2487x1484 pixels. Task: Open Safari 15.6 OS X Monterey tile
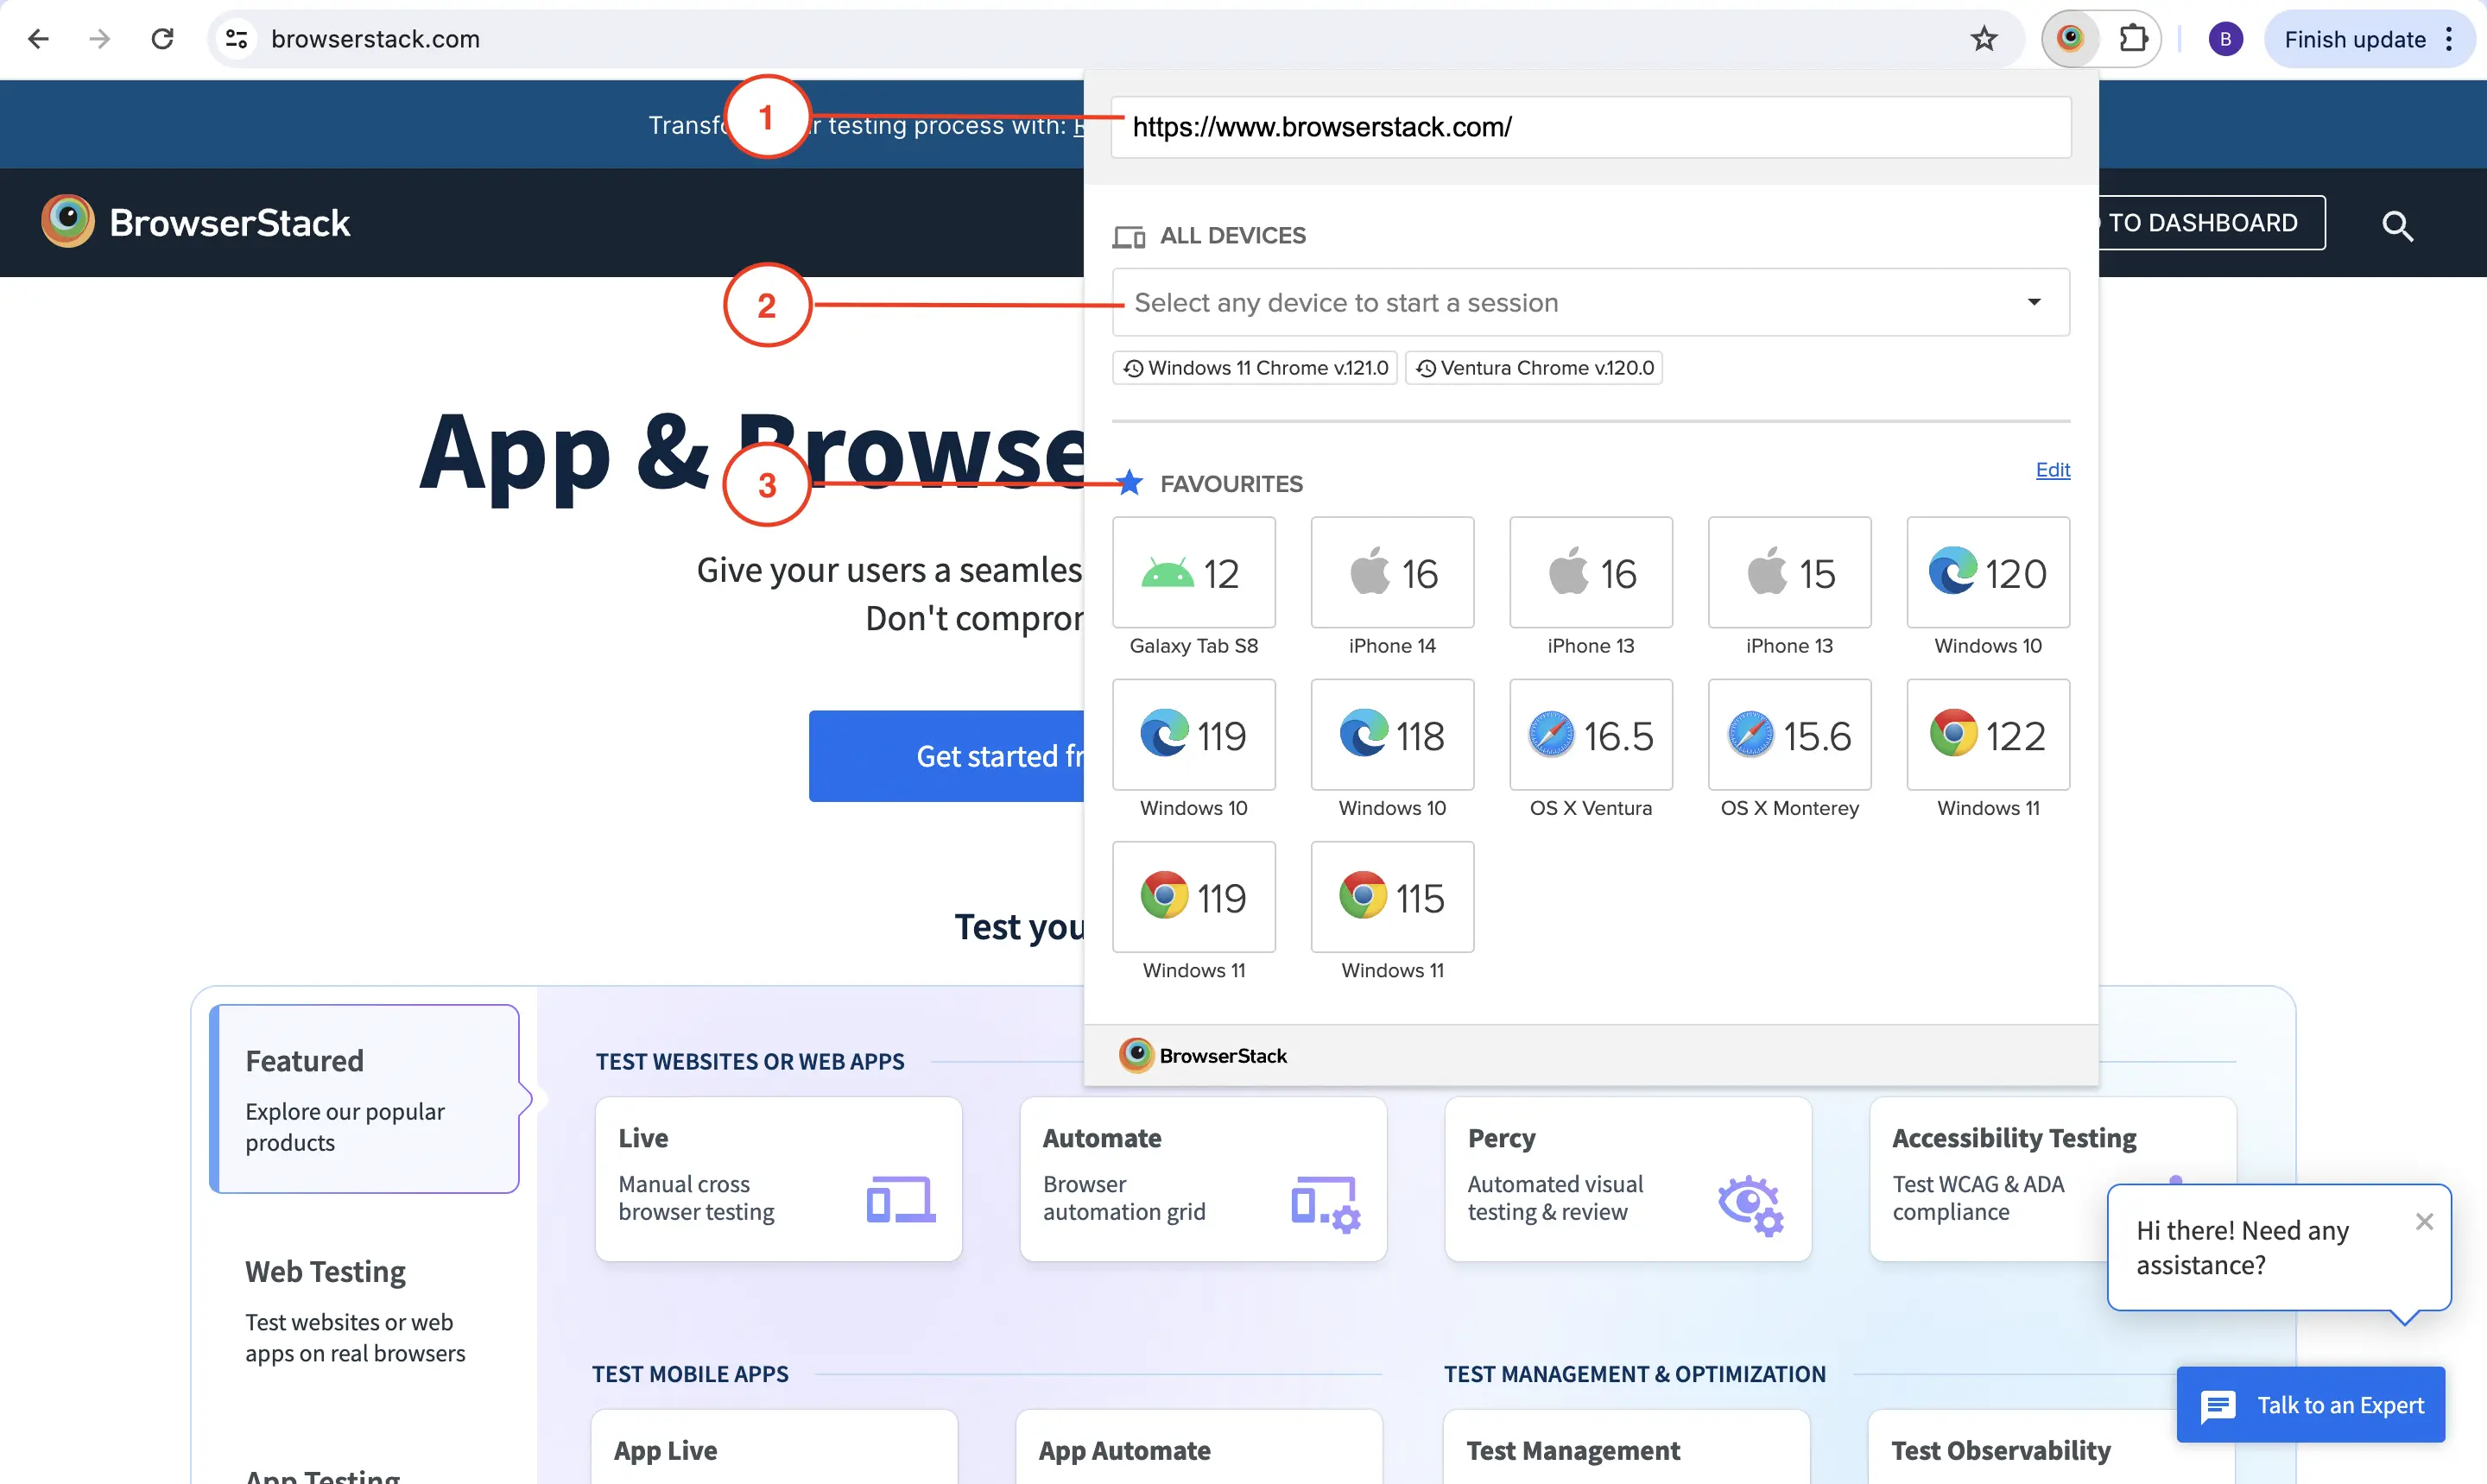(1788, 735)
